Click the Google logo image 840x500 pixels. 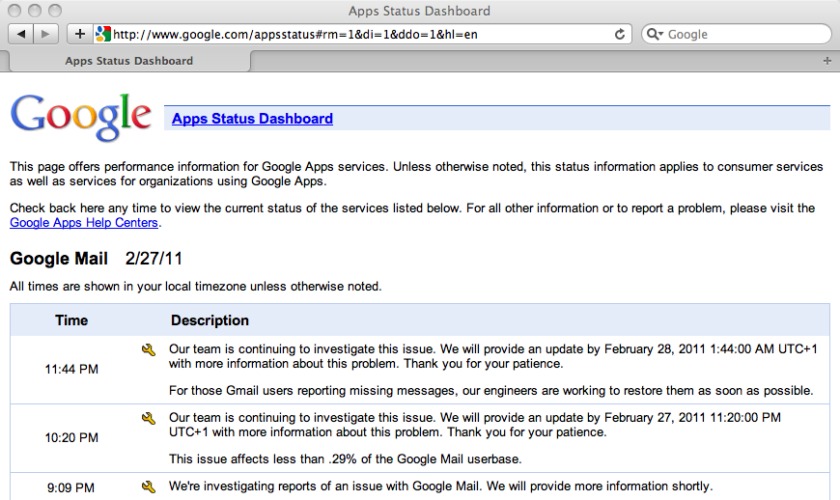click(x=81, y=117)
